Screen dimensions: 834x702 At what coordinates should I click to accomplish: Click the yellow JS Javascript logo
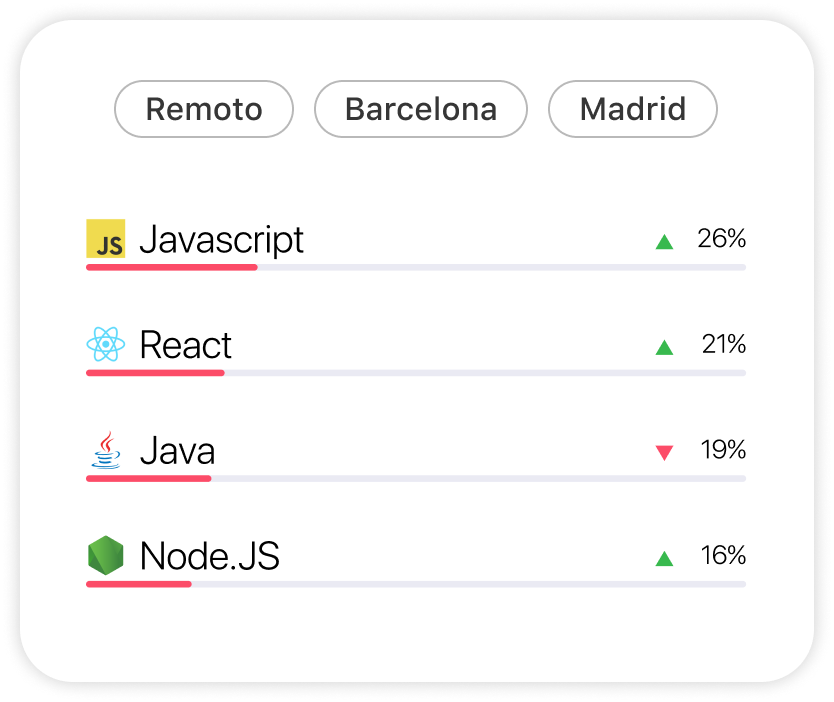(x=106, y=238)
